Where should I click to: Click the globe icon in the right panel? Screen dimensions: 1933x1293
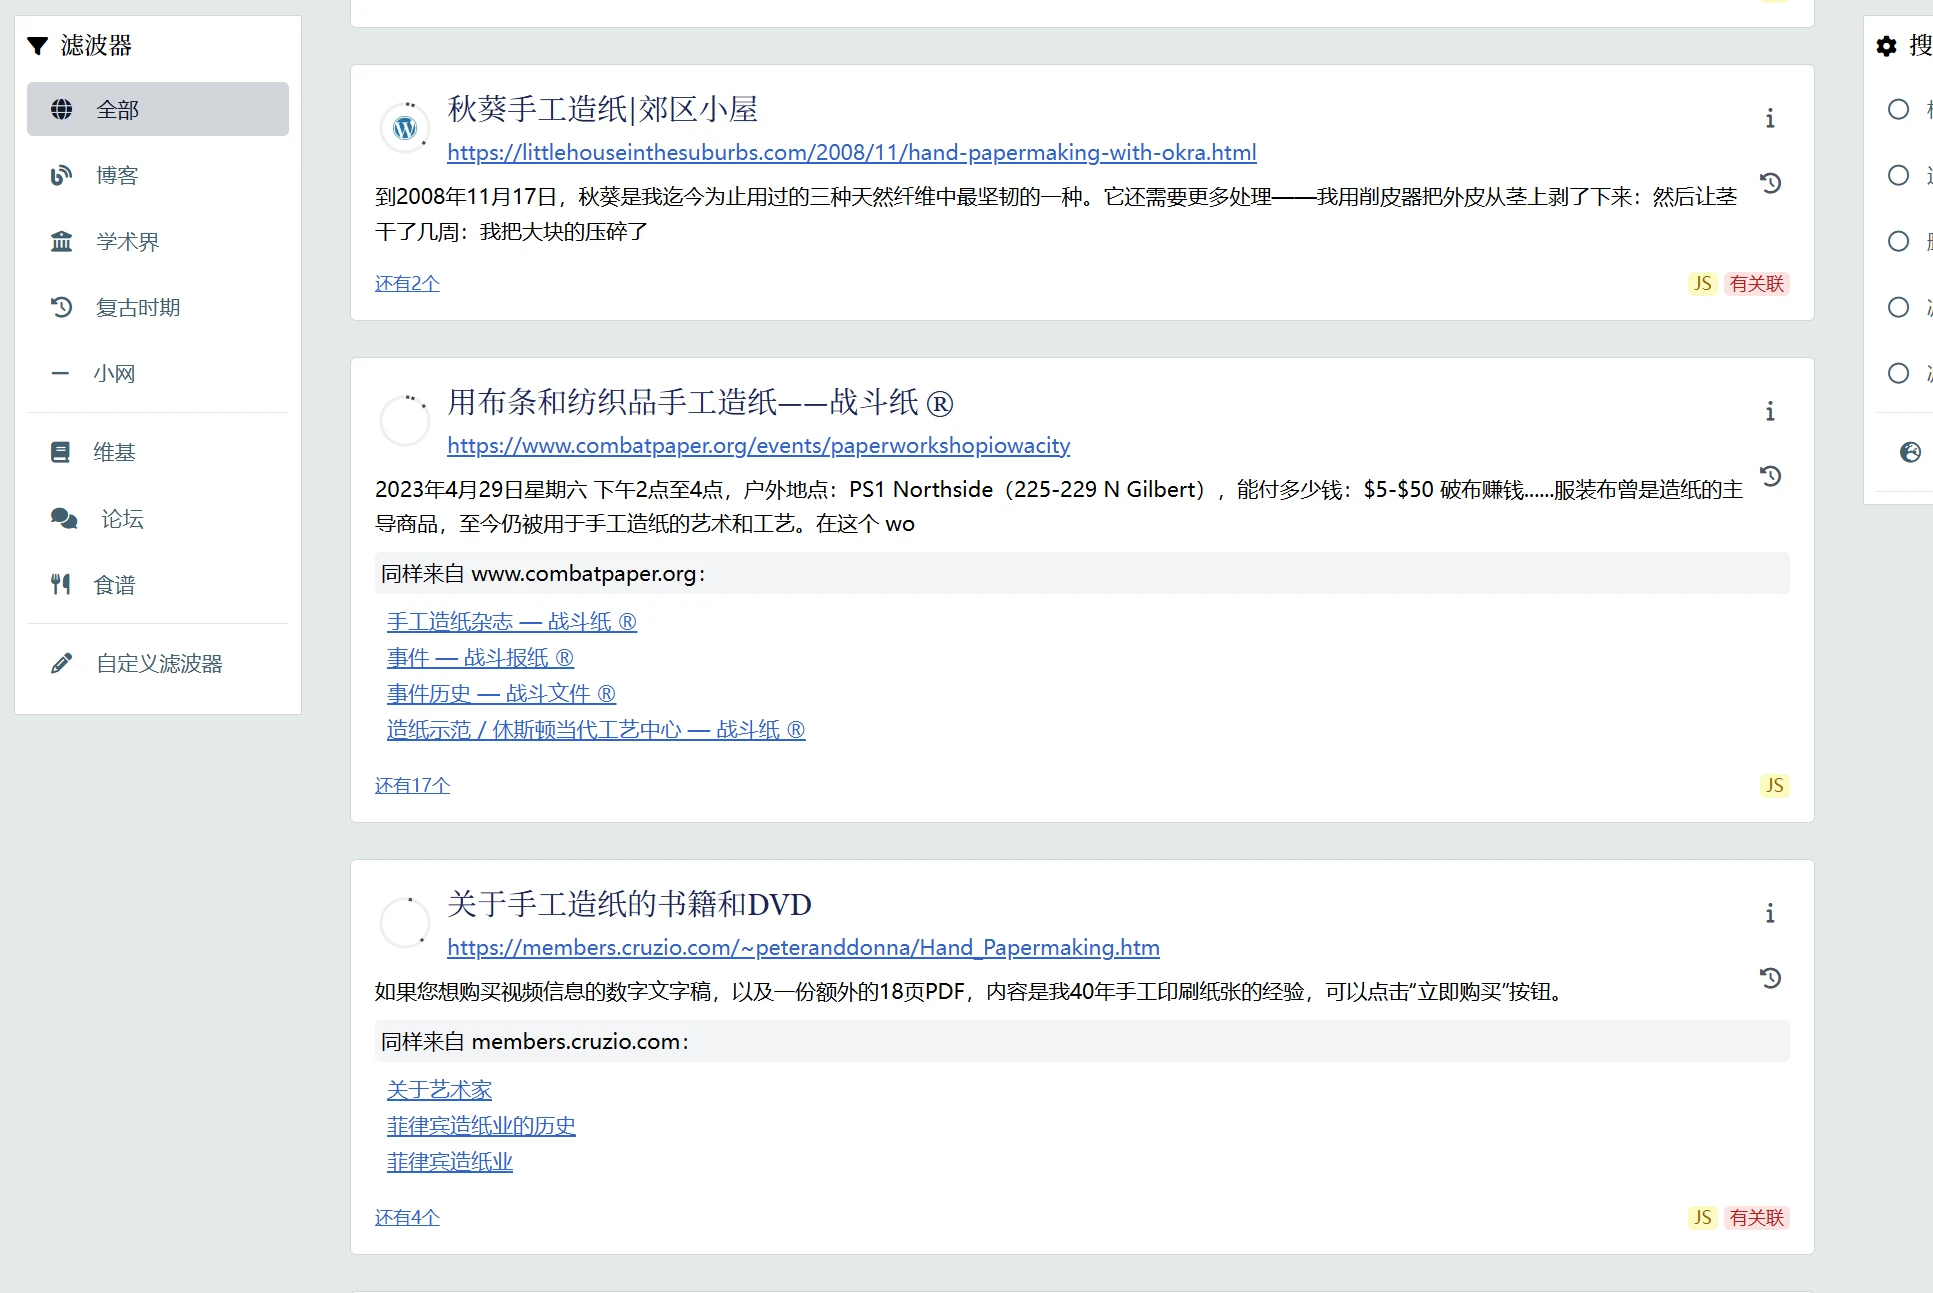coord(1910,452)
